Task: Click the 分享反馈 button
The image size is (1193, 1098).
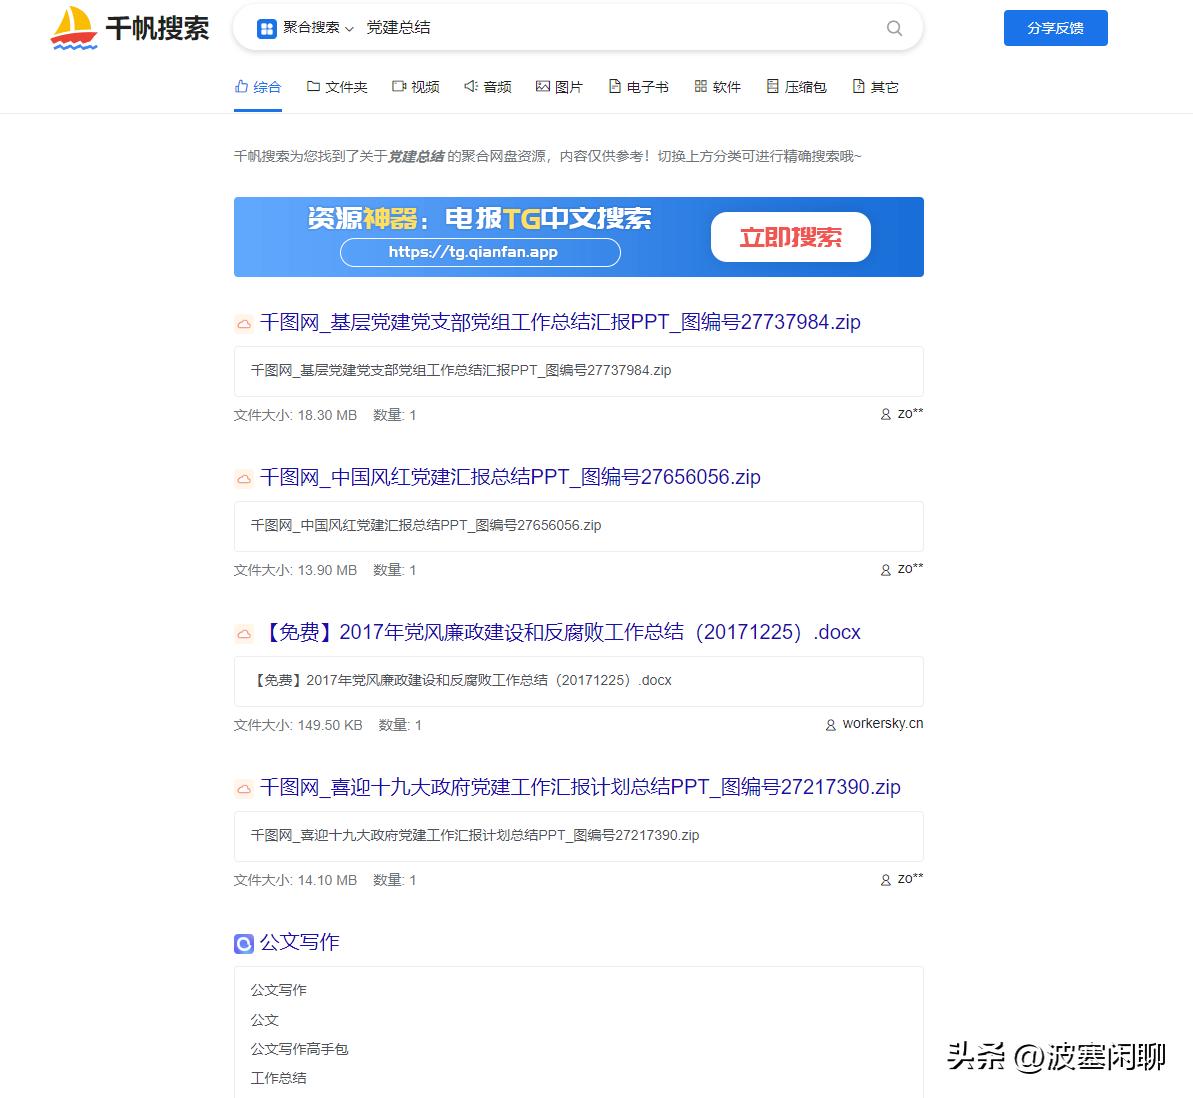Action: 1055,28
